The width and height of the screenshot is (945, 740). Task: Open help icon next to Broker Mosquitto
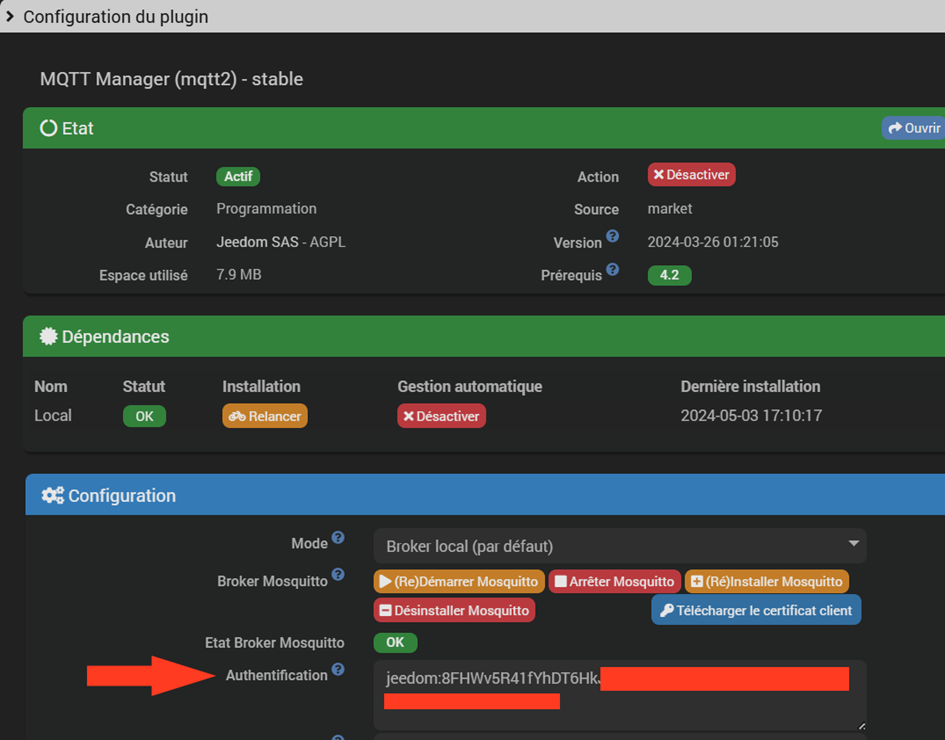pyautogui.click(x=338, y=575)
